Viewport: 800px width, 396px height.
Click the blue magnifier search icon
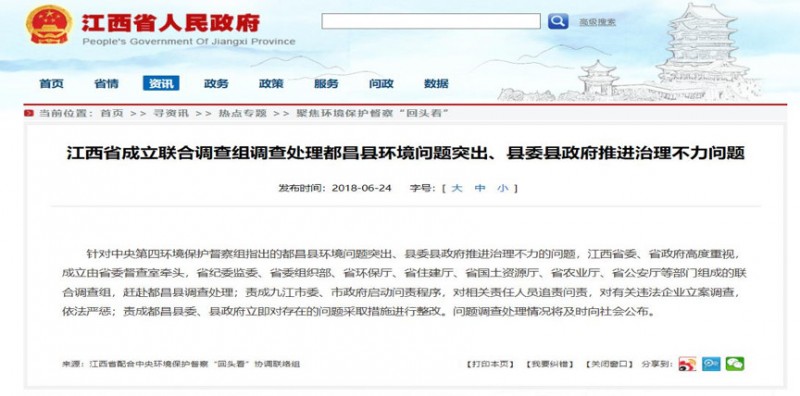pos(558,21)
